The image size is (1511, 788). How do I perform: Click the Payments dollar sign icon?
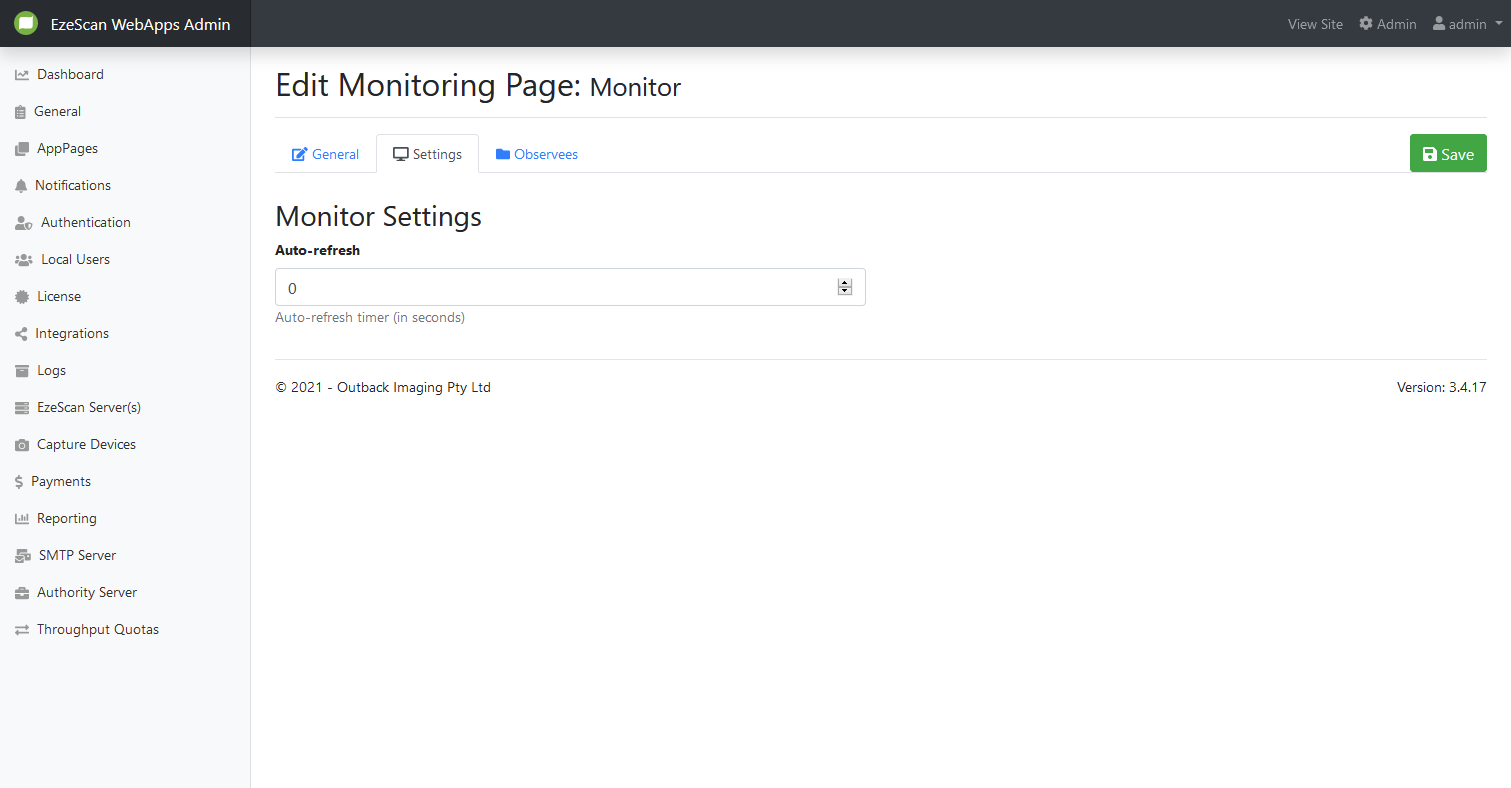(19, 482)
